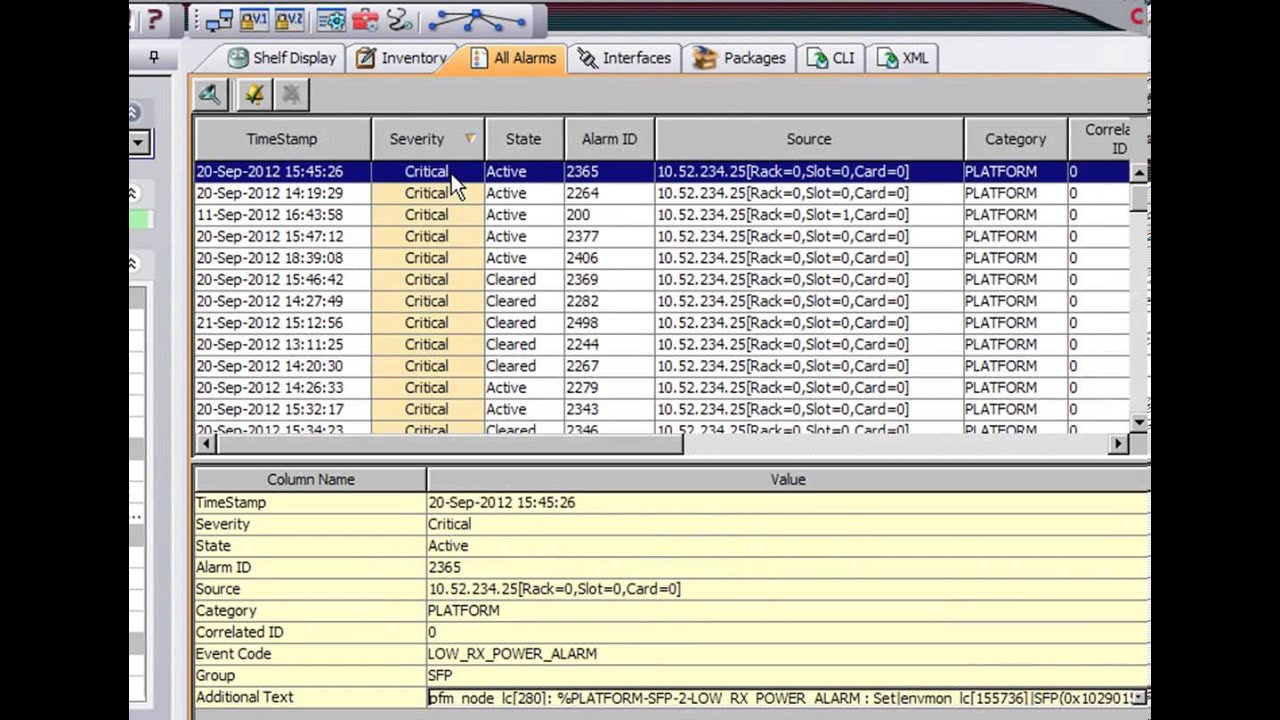Click the Alarm ID value 2365 in details

444,567
